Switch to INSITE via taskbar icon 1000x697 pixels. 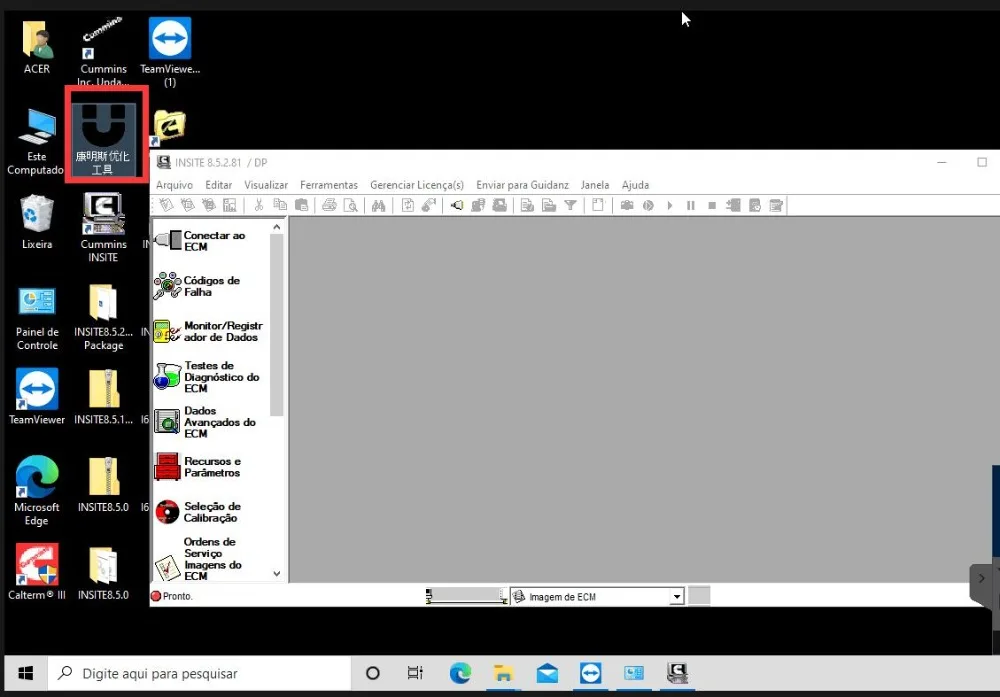coord(677,673)
